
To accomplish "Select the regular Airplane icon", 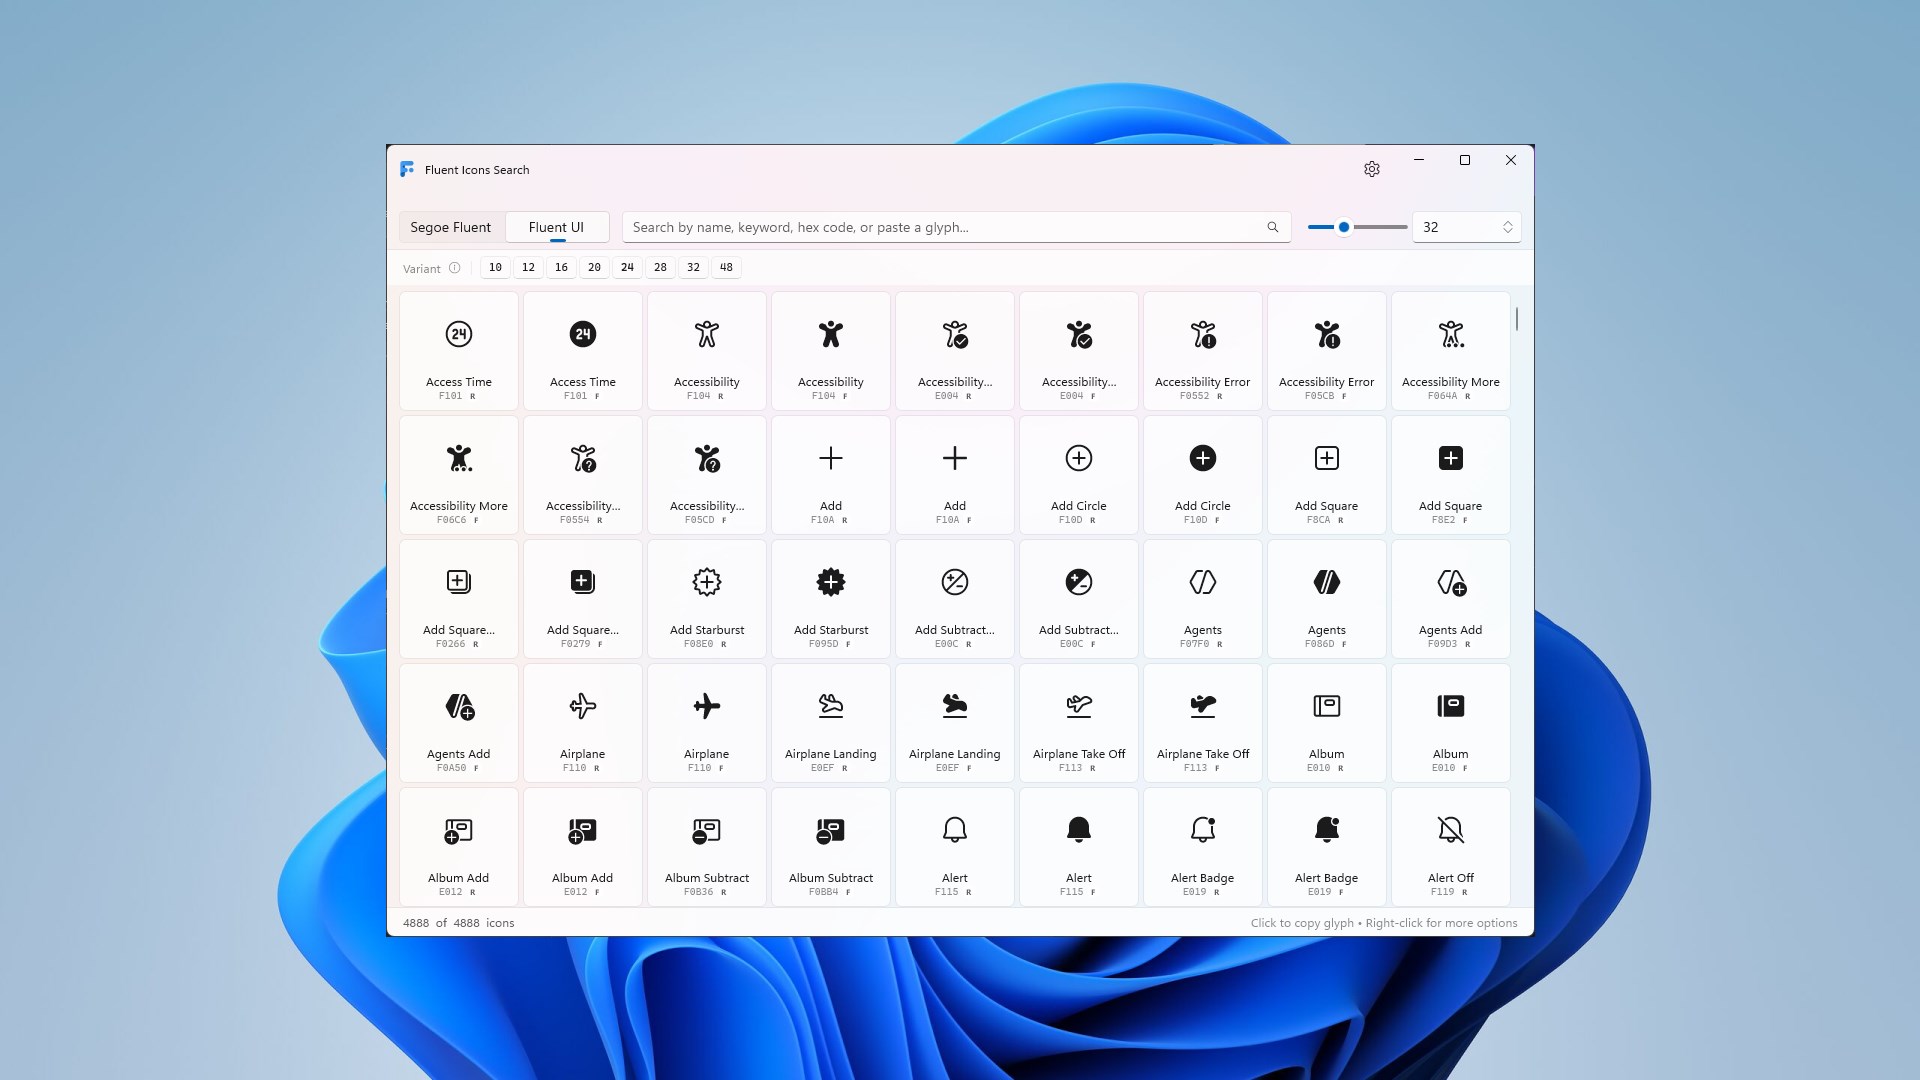I will [x=583, y=723].
